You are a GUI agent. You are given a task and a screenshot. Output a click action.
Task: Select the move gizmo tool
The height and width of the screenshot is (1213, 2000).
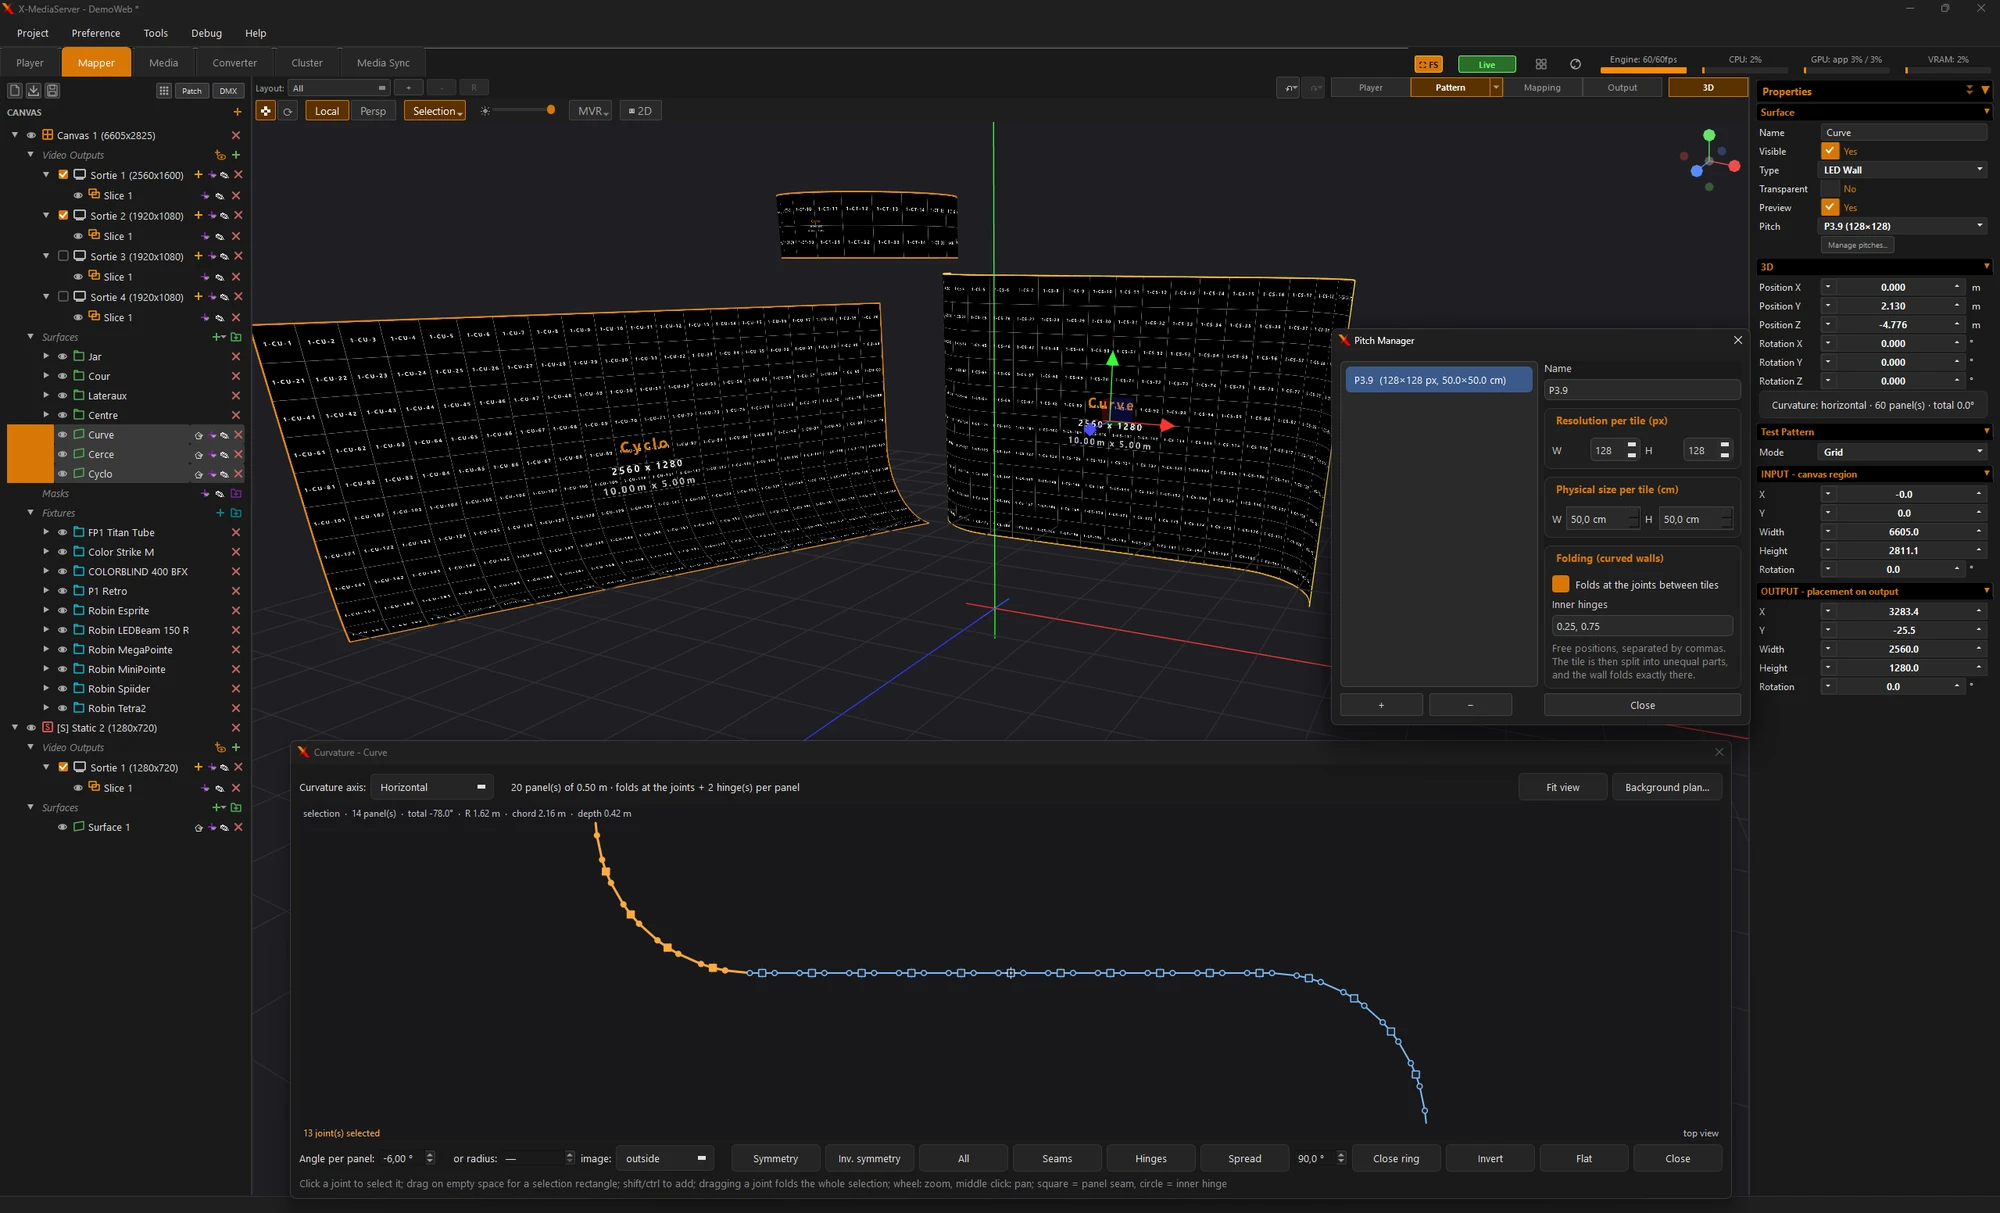[x=265, y=111]
